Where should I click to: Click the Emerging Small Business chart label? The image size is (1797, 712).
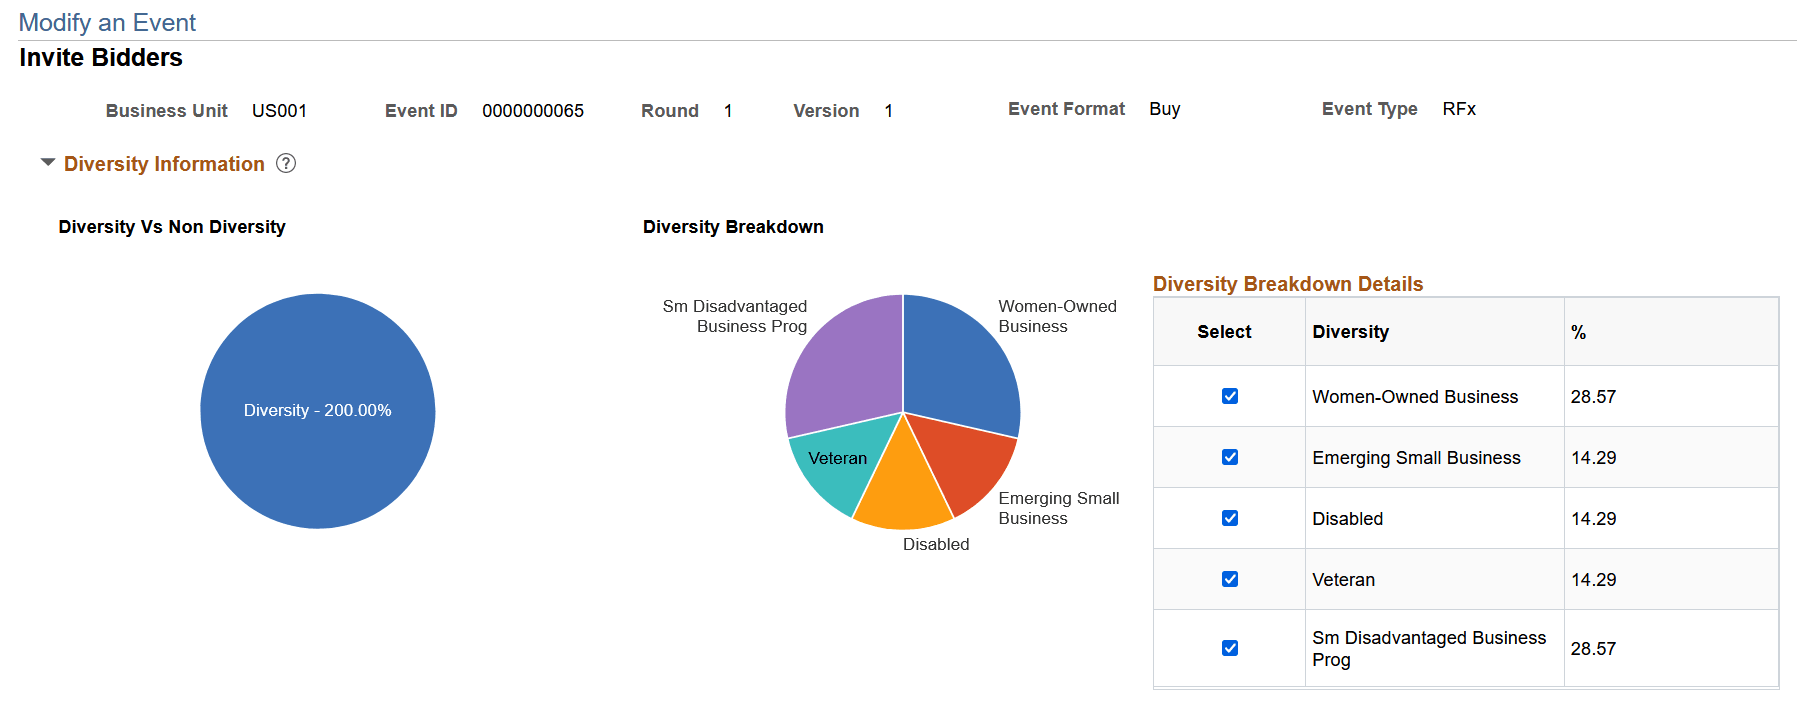click(x=1058, y=508)
